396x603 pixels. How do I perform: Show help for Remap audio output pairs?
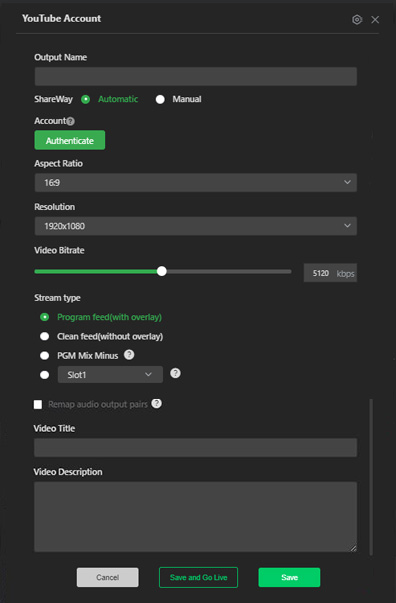point(156,403)
